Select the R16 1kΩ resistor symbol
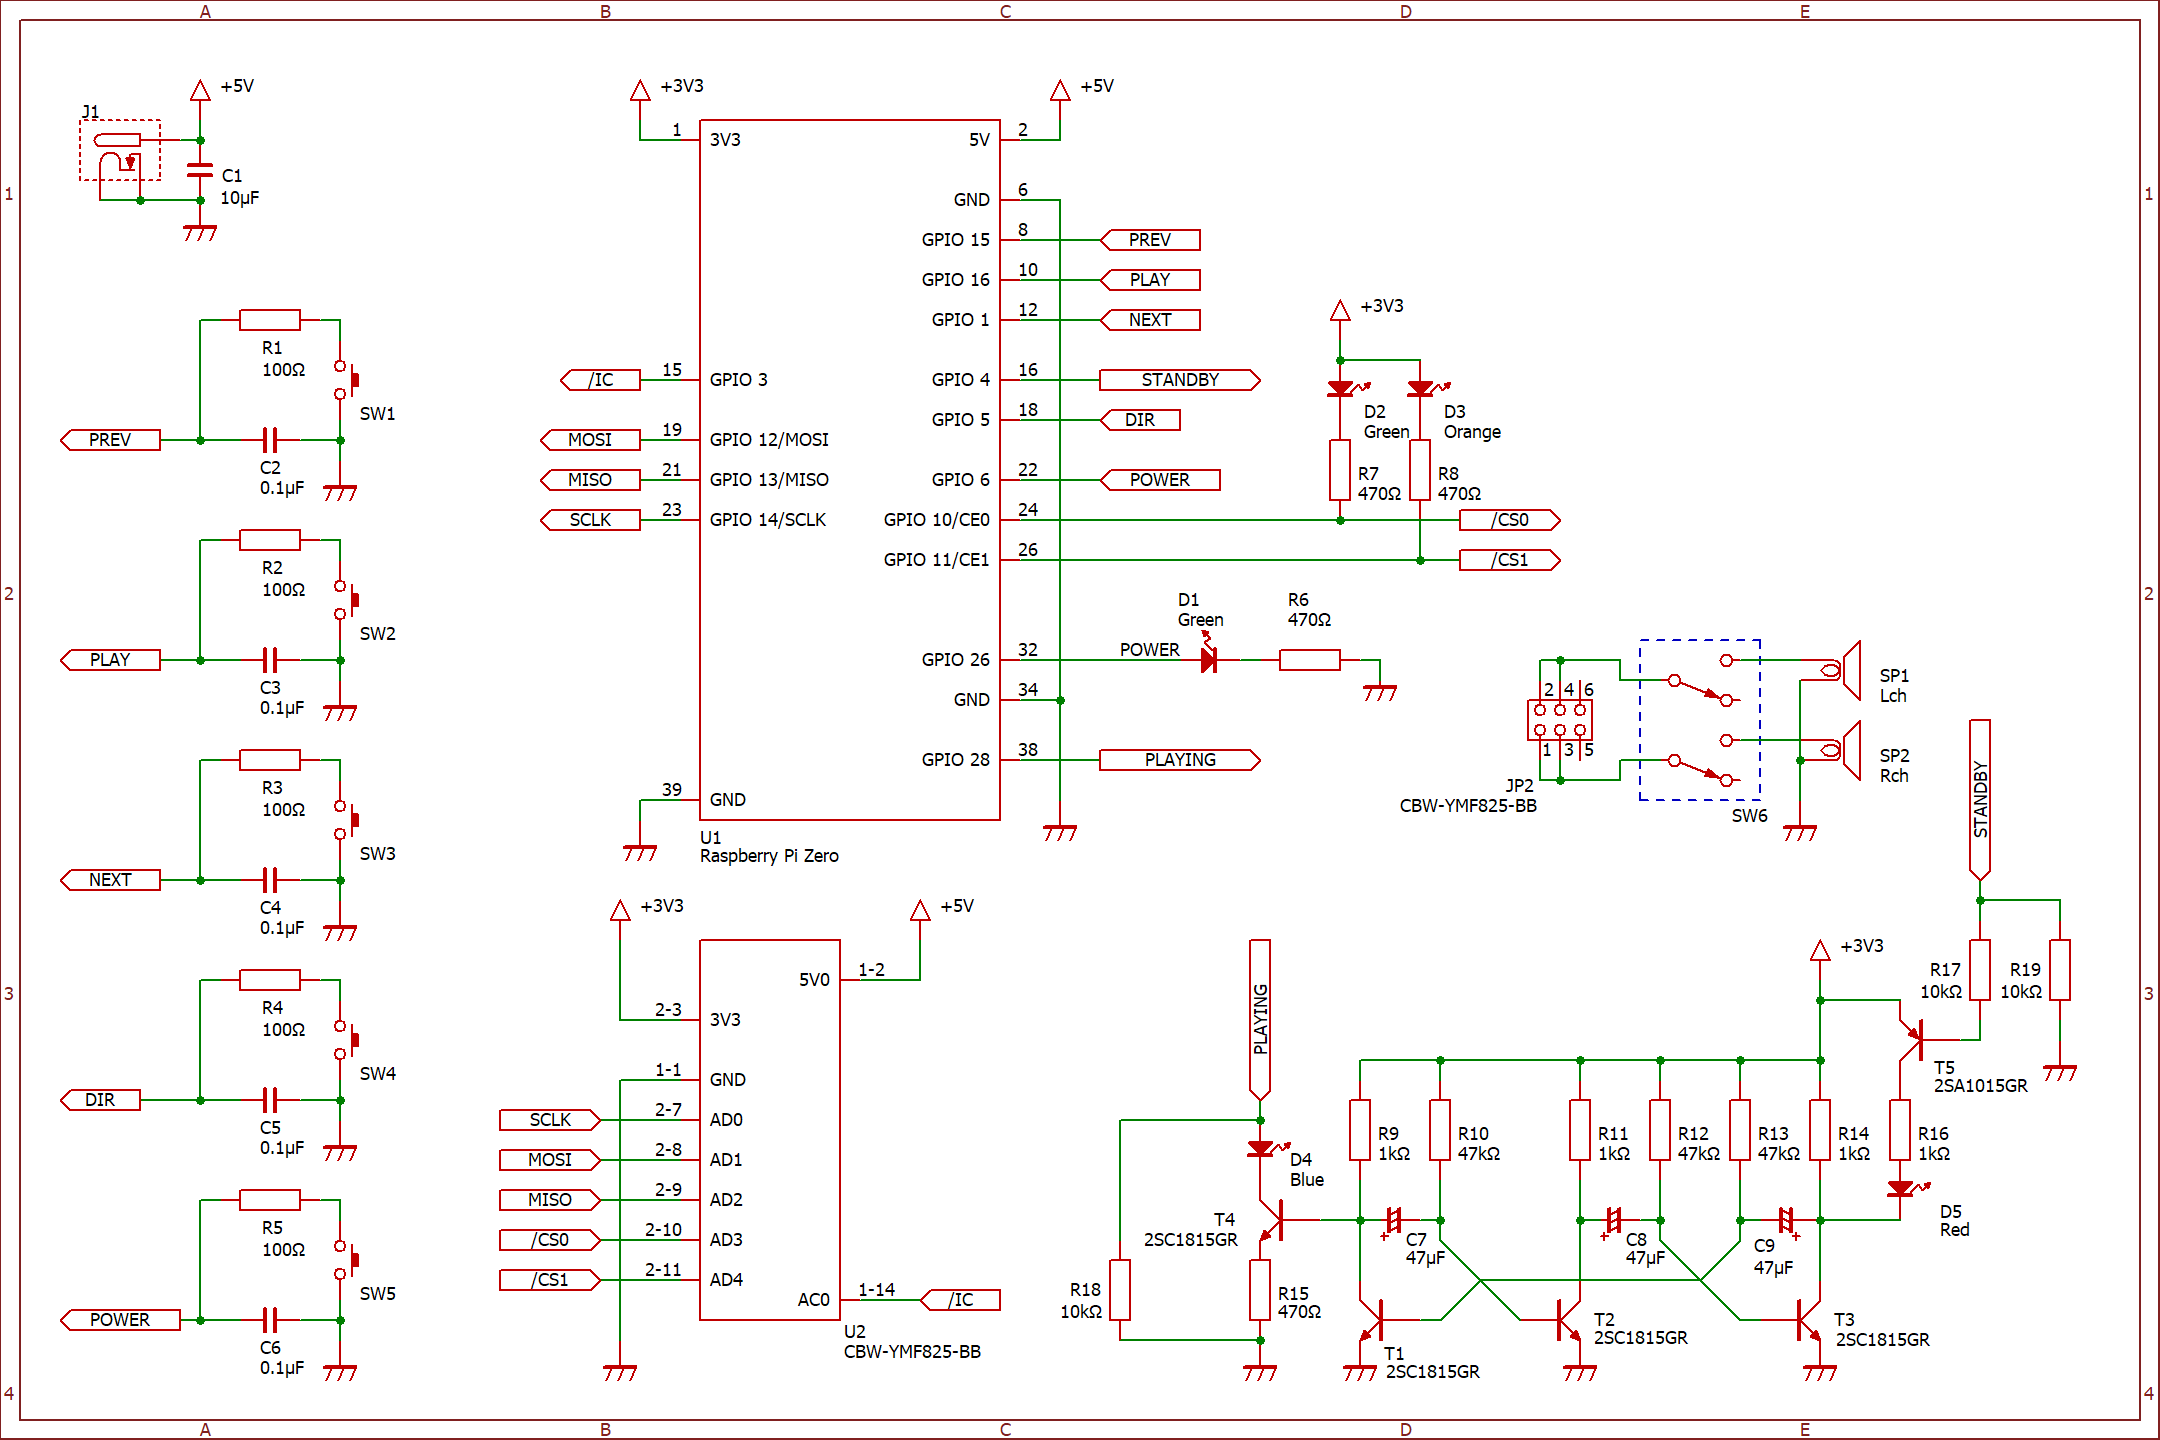The height and width of the screenshot is (1440, 2160). pos(1900,1130)
